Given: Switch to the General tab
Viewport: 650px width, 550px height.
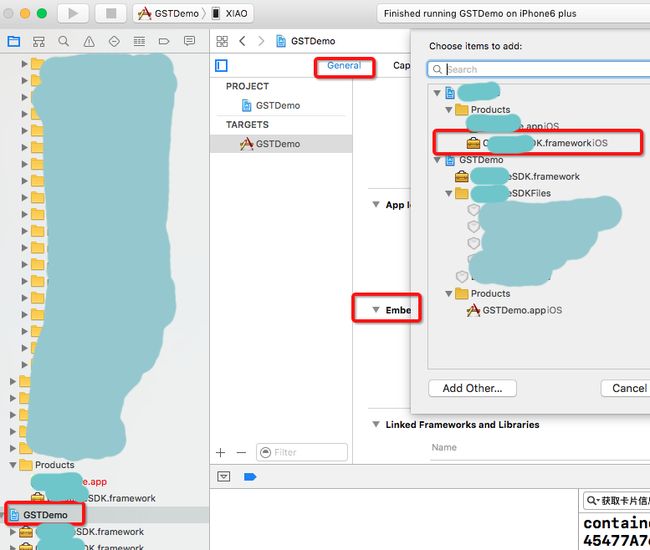Looking at the screenshot, I should (x=344, y=65).
